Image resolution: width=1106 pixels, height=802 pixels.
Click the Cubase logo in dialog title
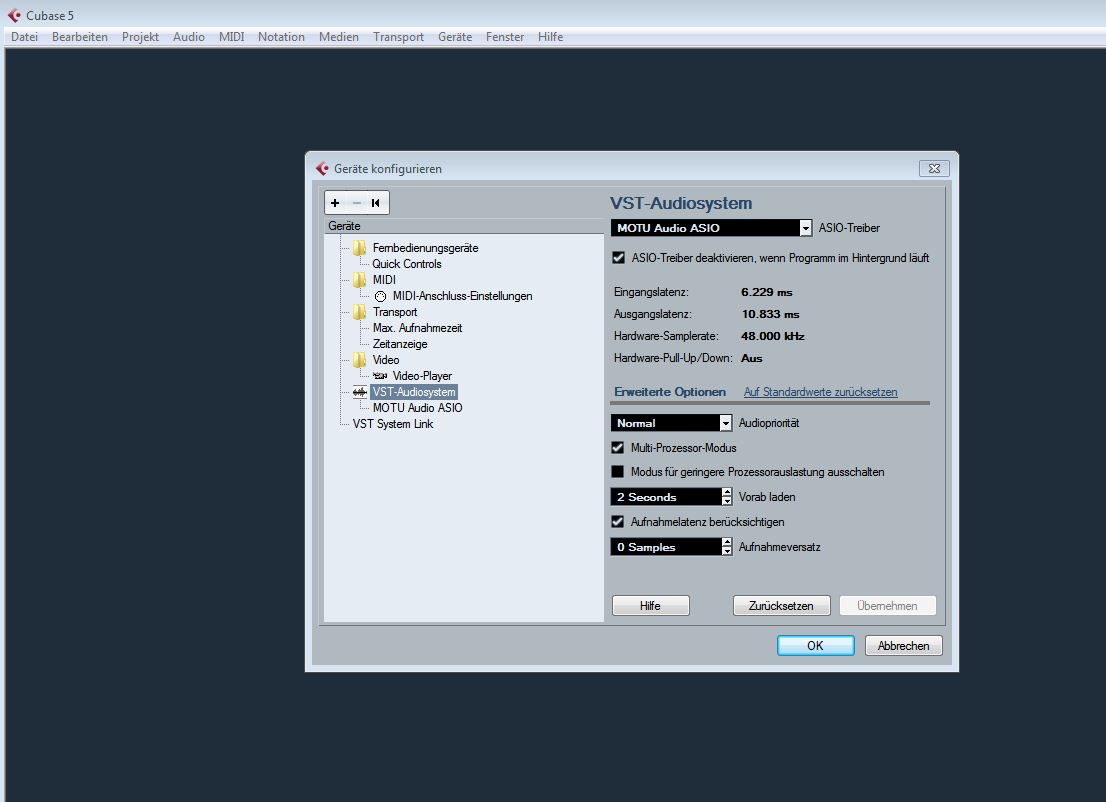click(322, 169)
